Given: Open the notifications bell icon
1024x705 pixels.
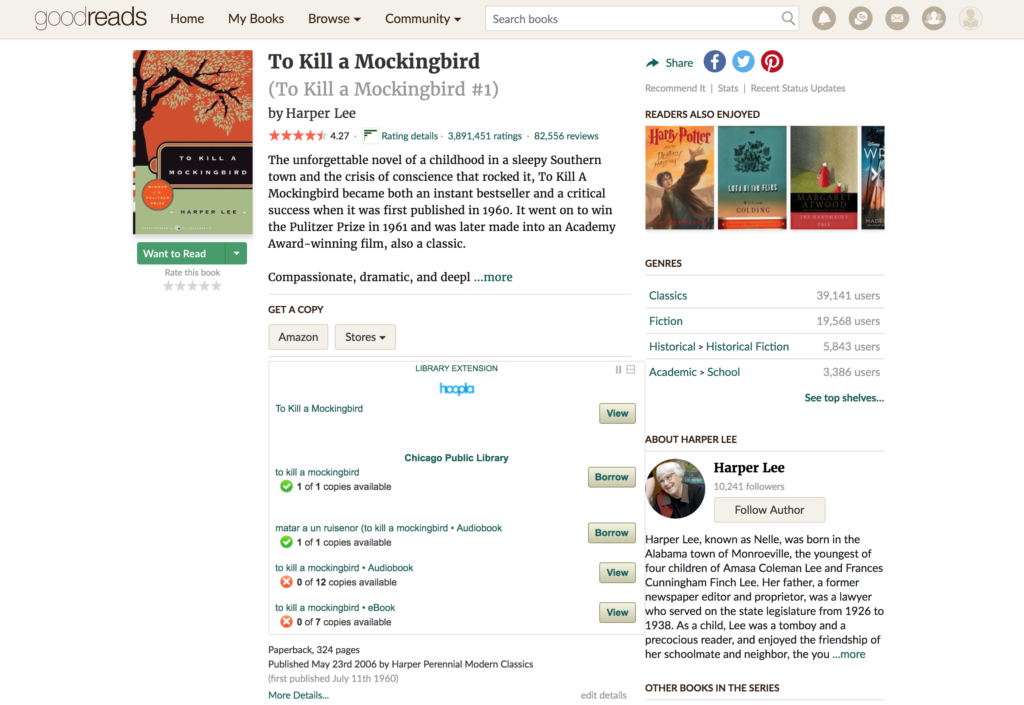Looking at the screenshot, I should coord(824,18).
